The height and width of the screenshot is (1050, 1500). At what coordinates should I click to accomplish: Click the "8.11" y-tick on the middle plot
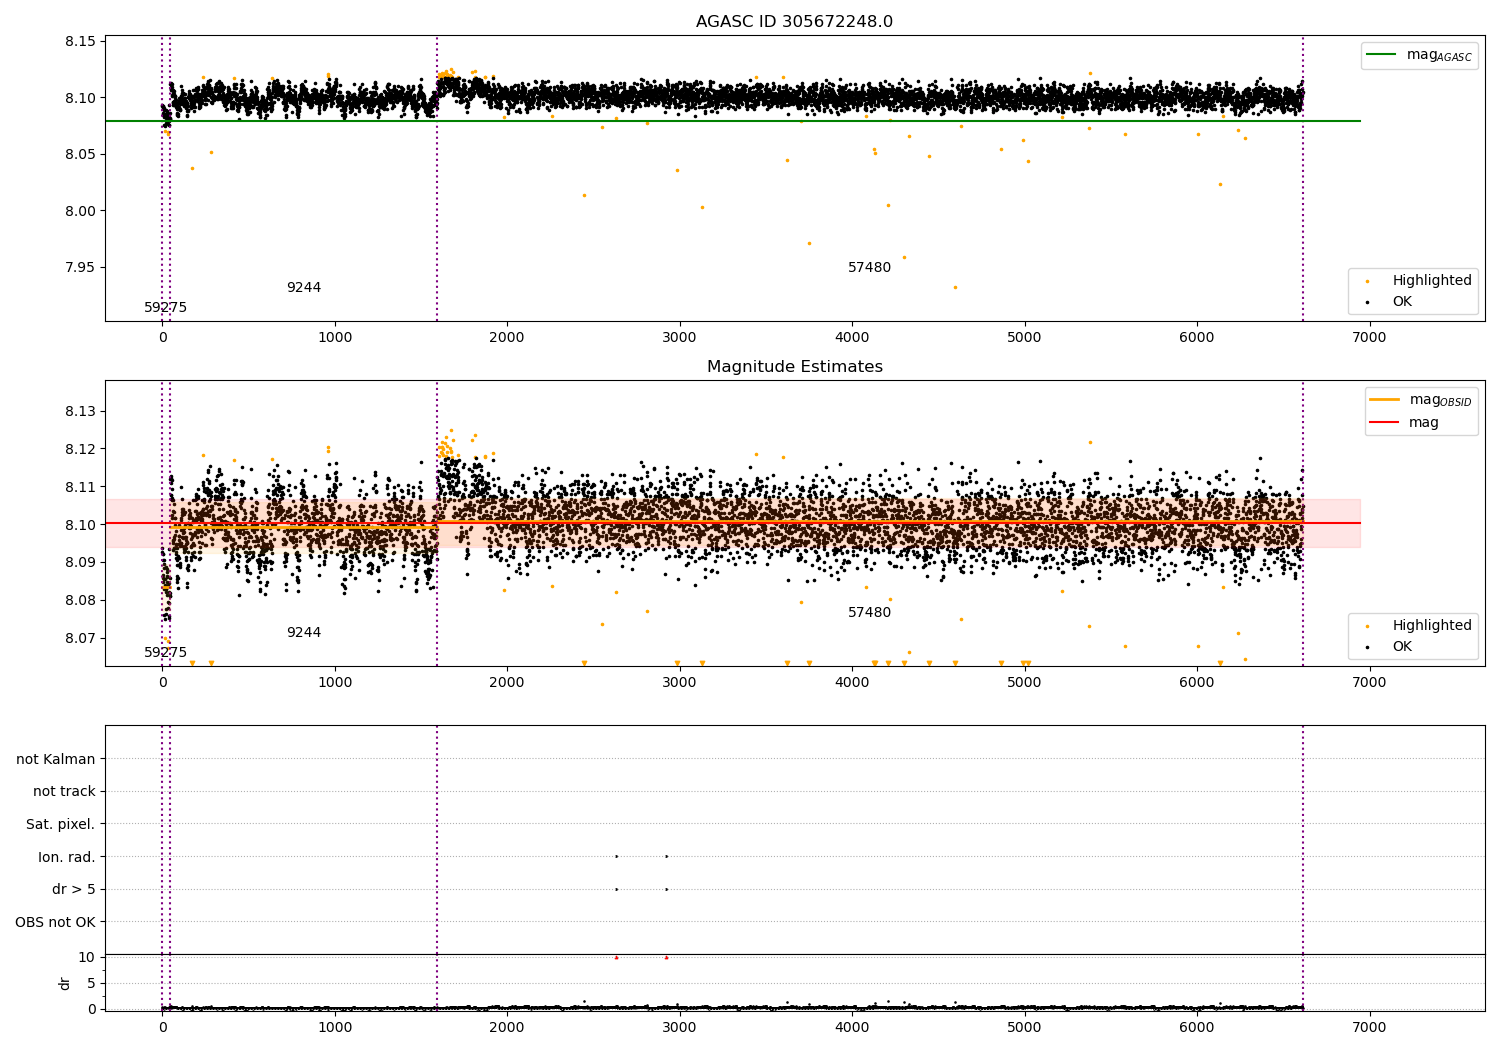click(80, 487)
